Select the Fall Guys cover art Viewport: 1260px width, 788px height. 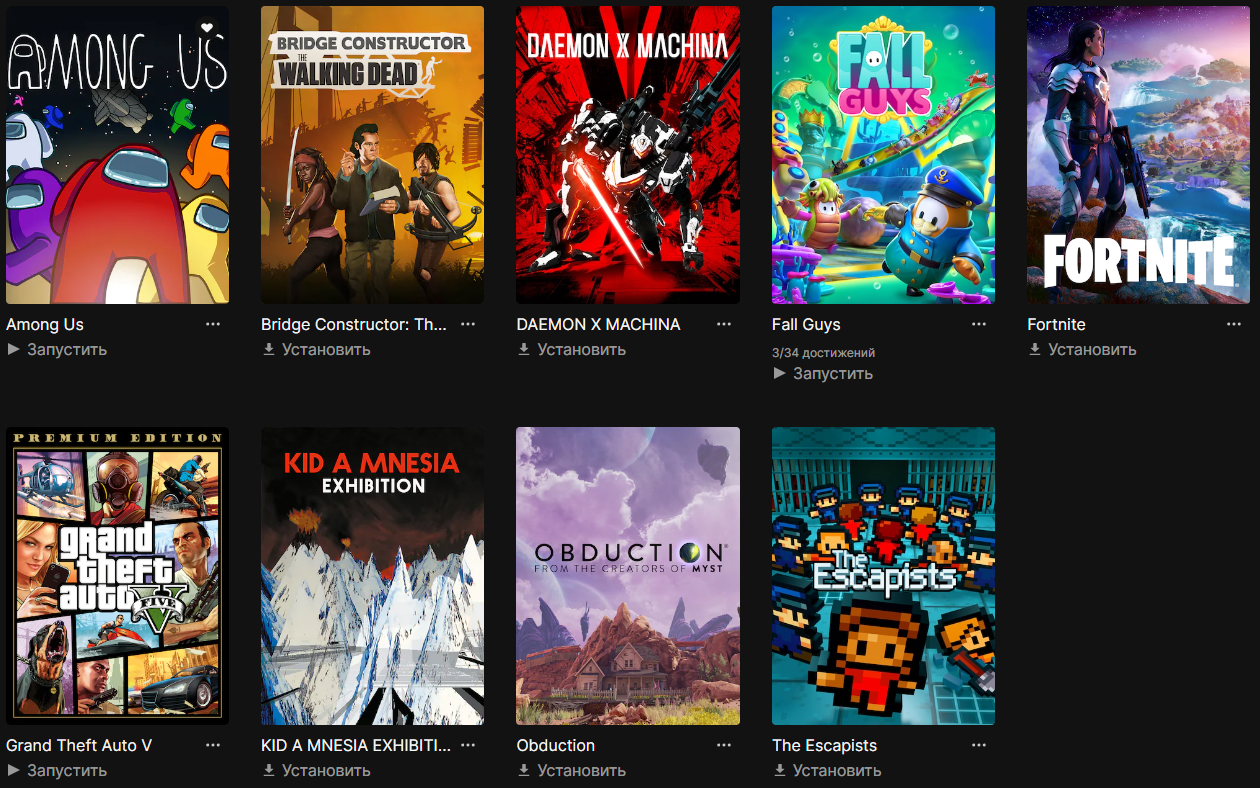(883, 155)
